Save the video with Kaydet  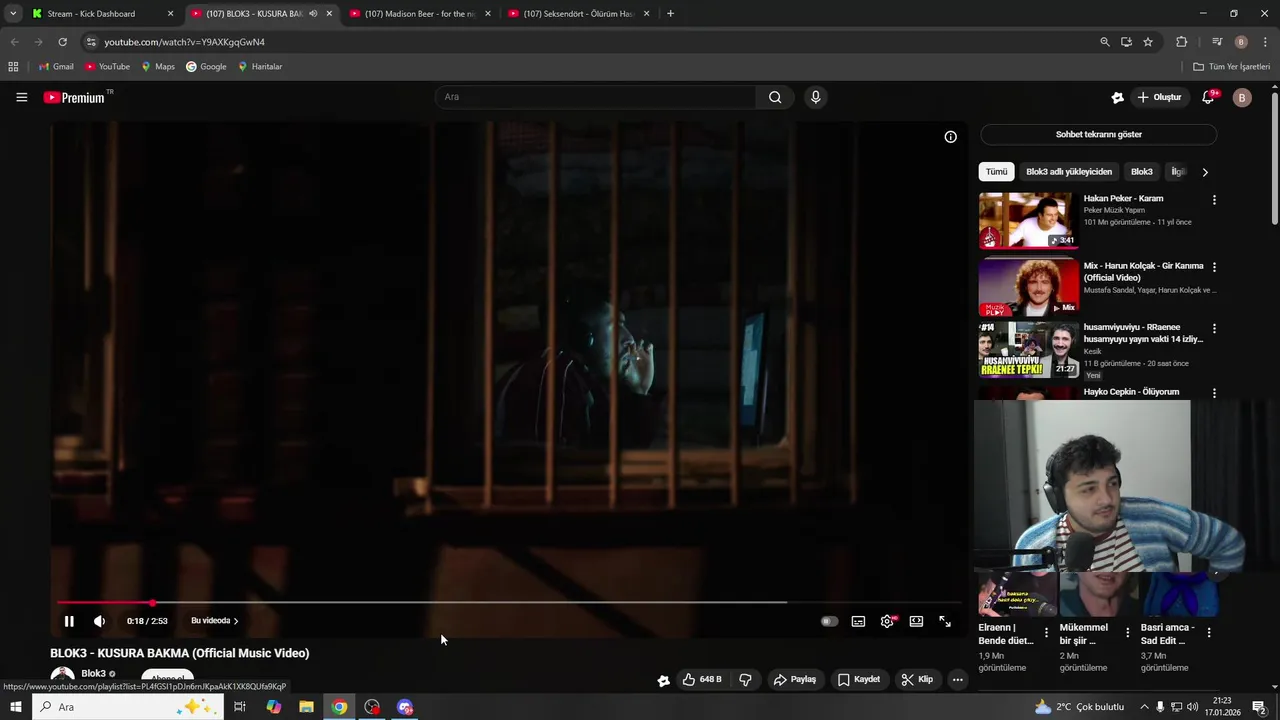[859, 679]
